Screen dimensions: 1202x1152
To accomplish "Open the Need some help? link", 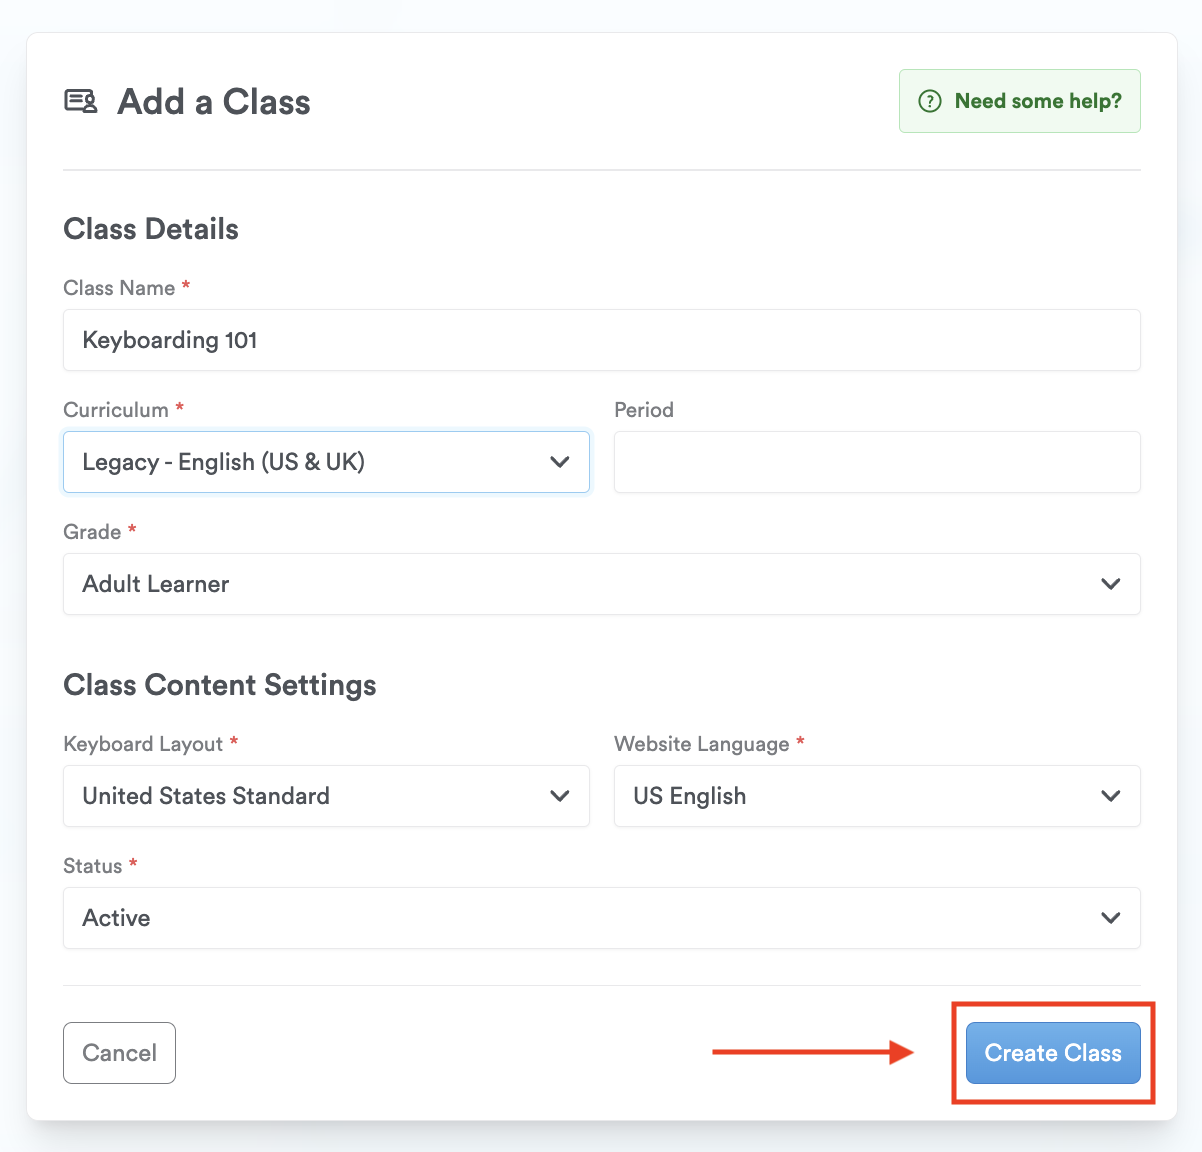I will point(1037,101).
